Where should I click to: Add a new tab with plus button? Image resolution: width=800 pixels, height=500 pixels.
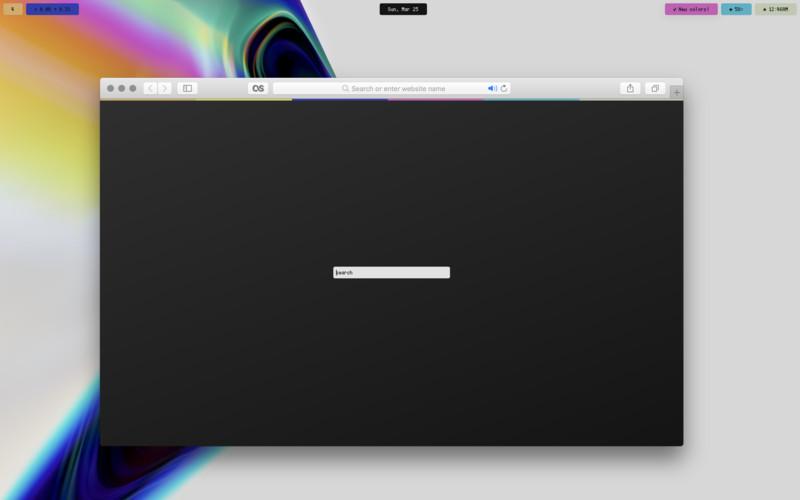(677, 92)
